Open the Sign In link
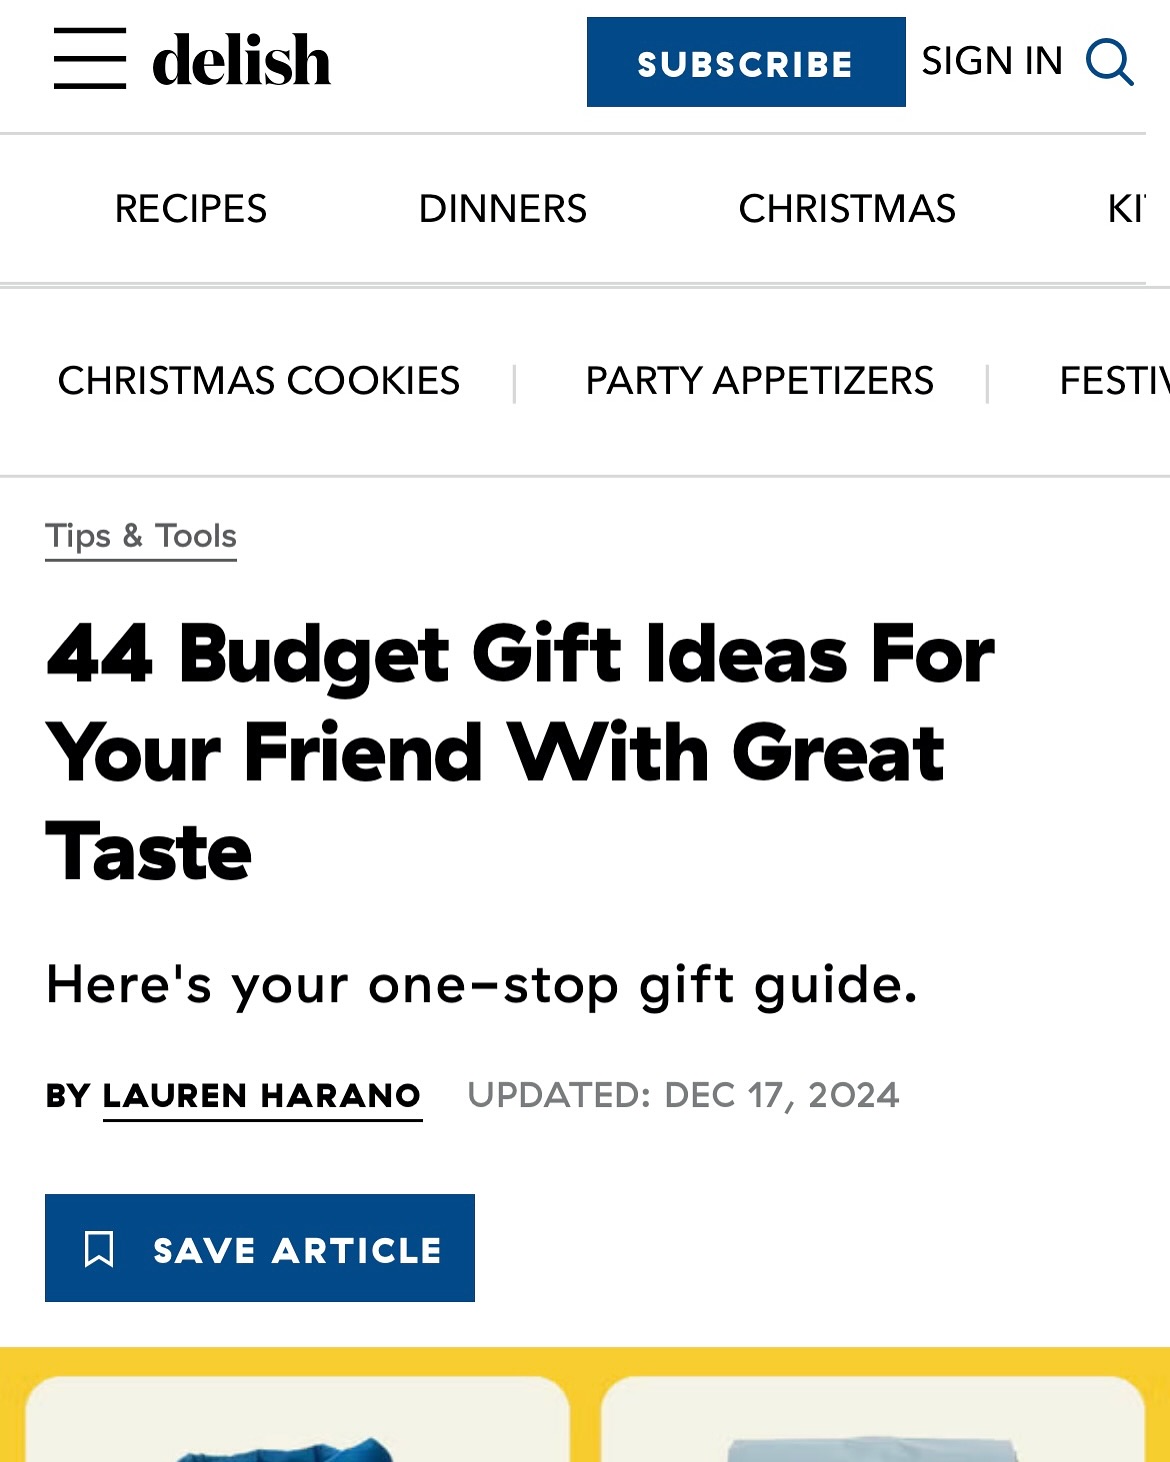 tap(992, 61)
